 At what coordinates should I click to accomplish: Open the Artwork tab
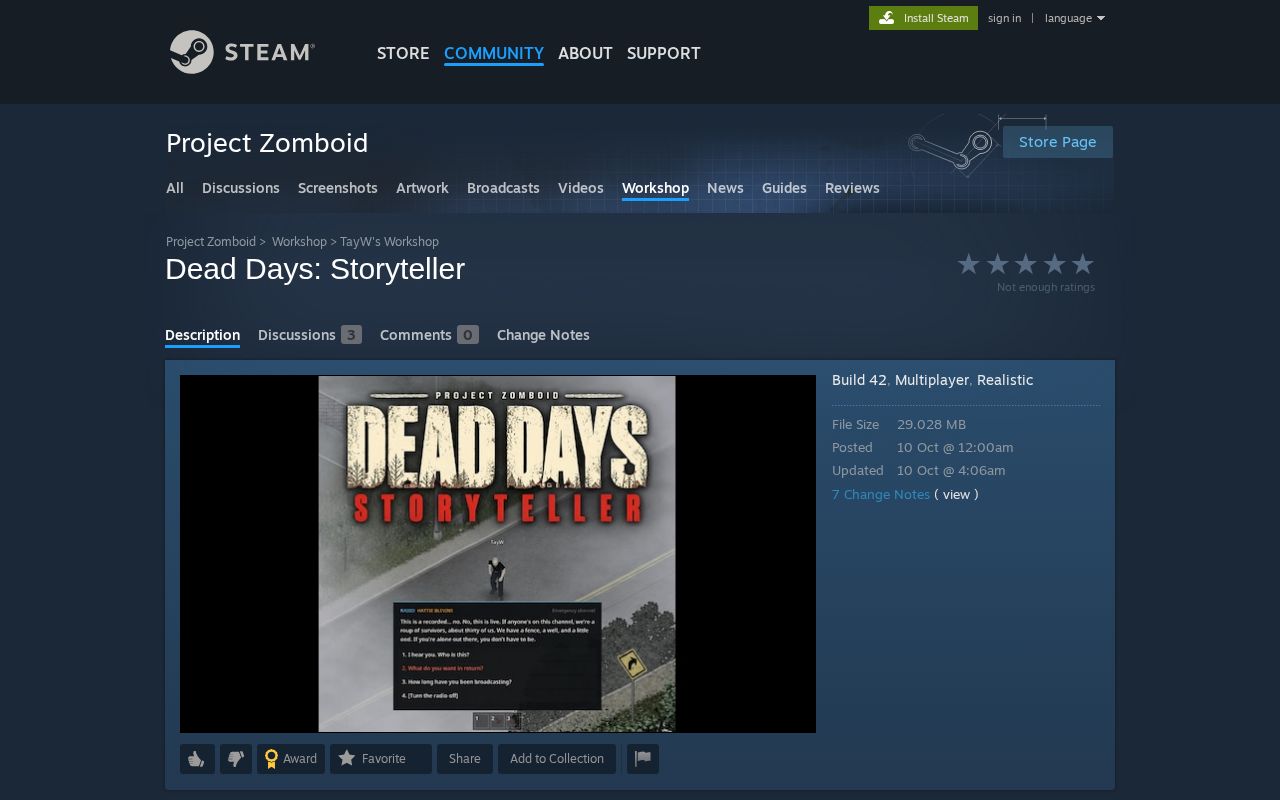422,188
